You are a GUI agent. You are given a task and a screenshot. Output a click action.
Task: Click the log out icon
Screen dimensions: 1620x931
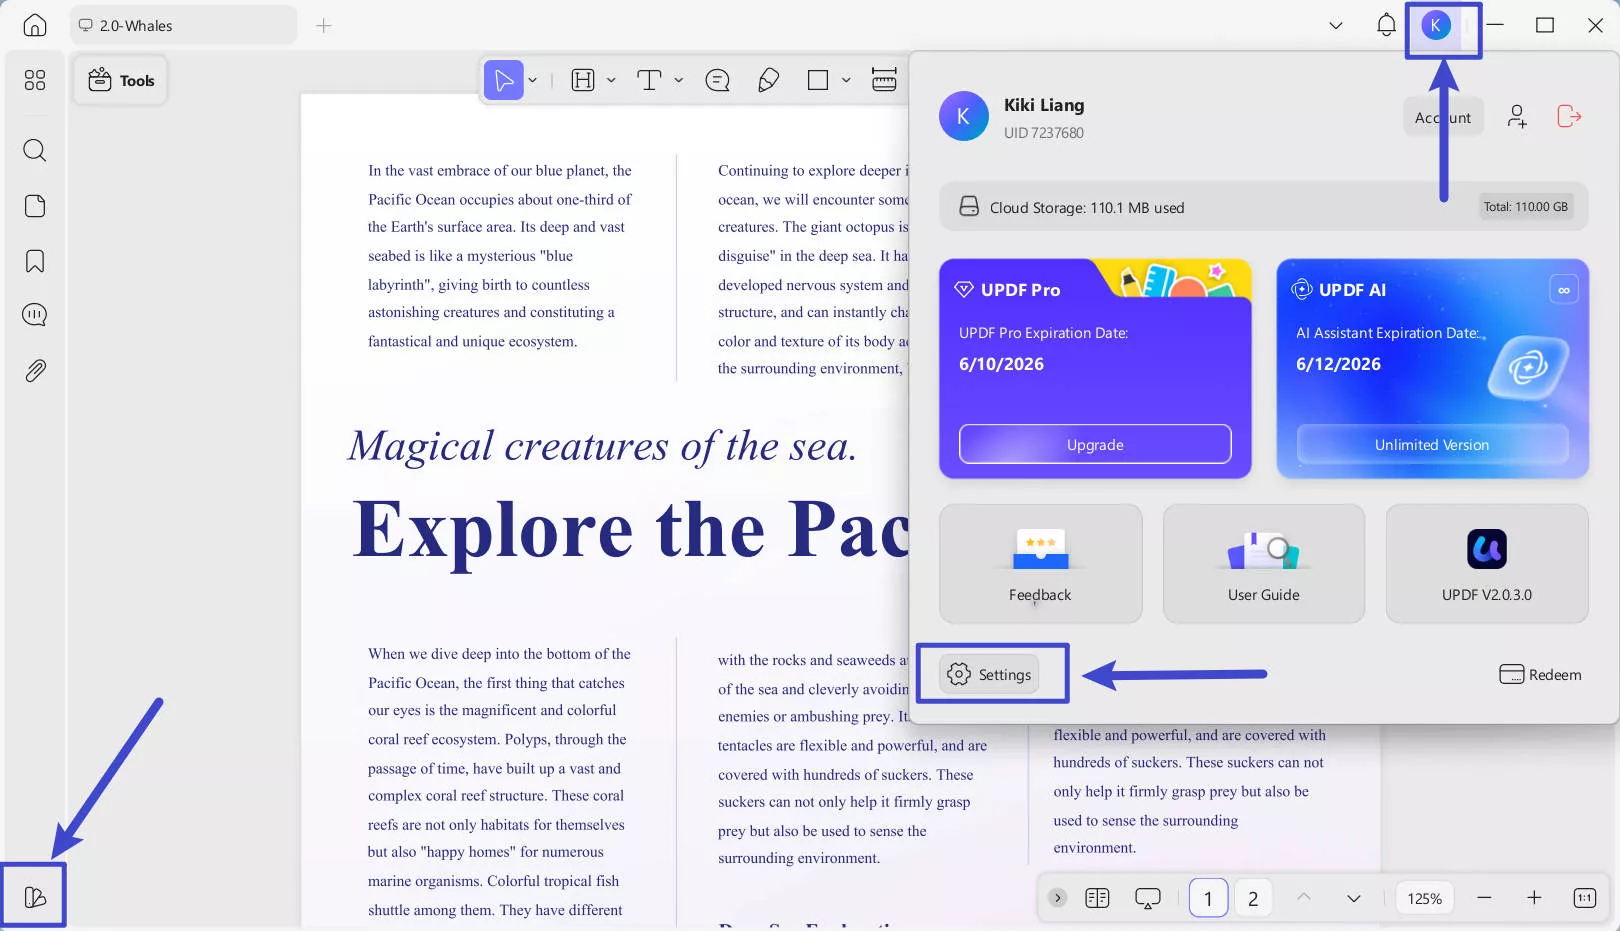pos(1569,117)
